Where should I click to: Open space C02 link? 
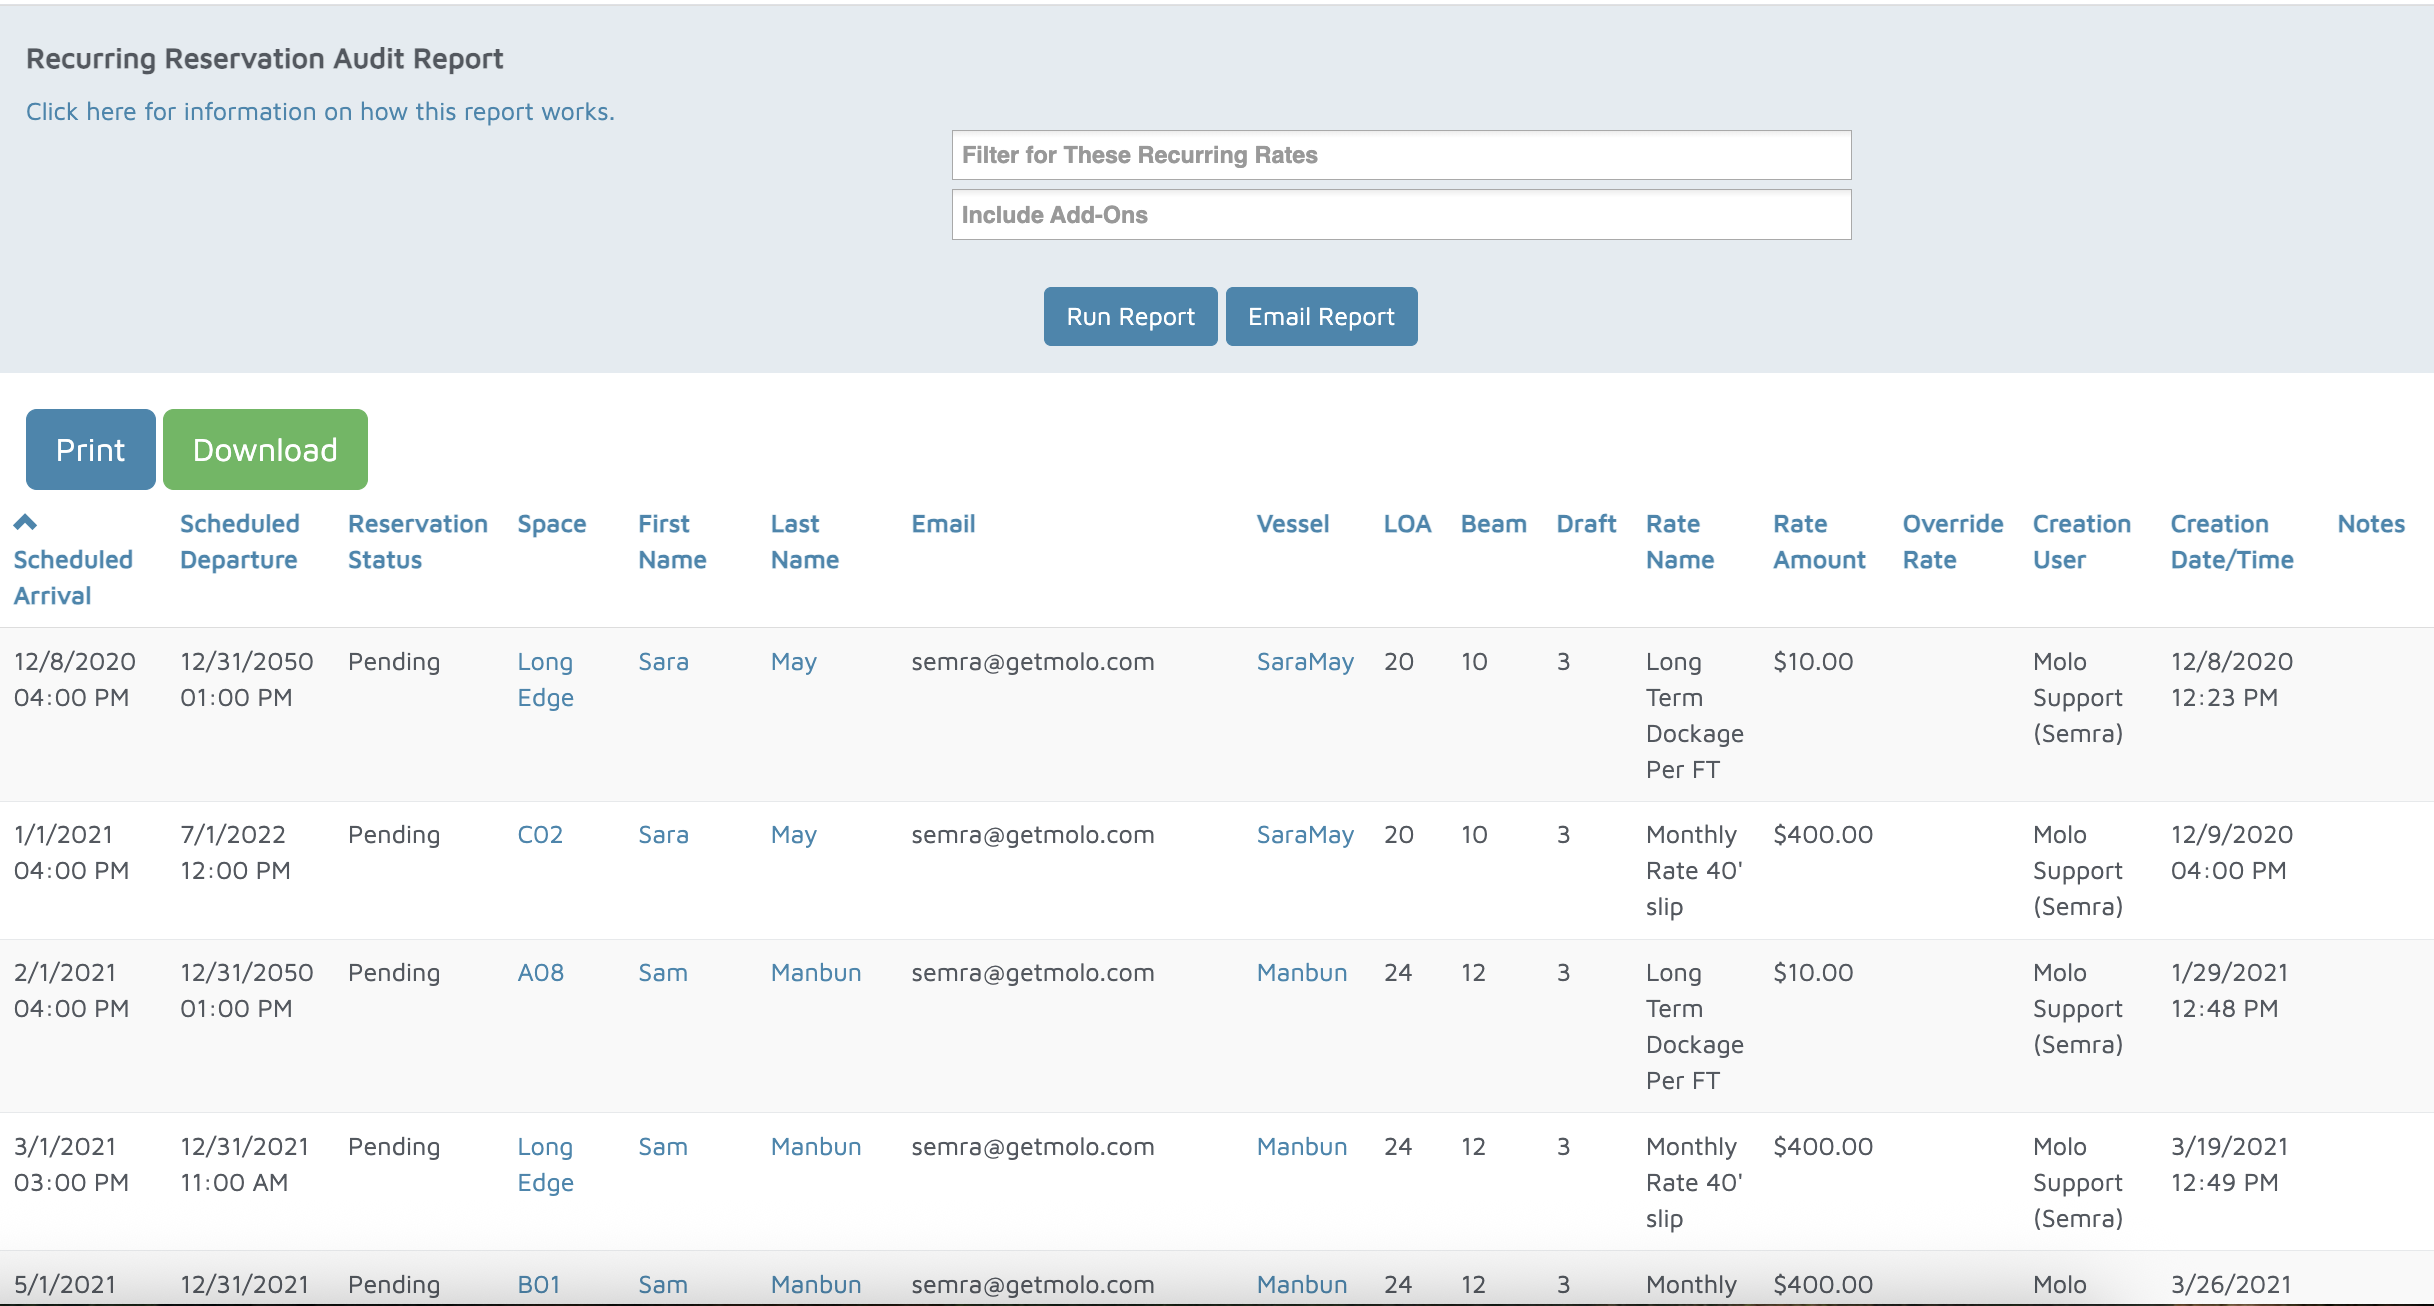pyautogui.click(x=540, y=835)
